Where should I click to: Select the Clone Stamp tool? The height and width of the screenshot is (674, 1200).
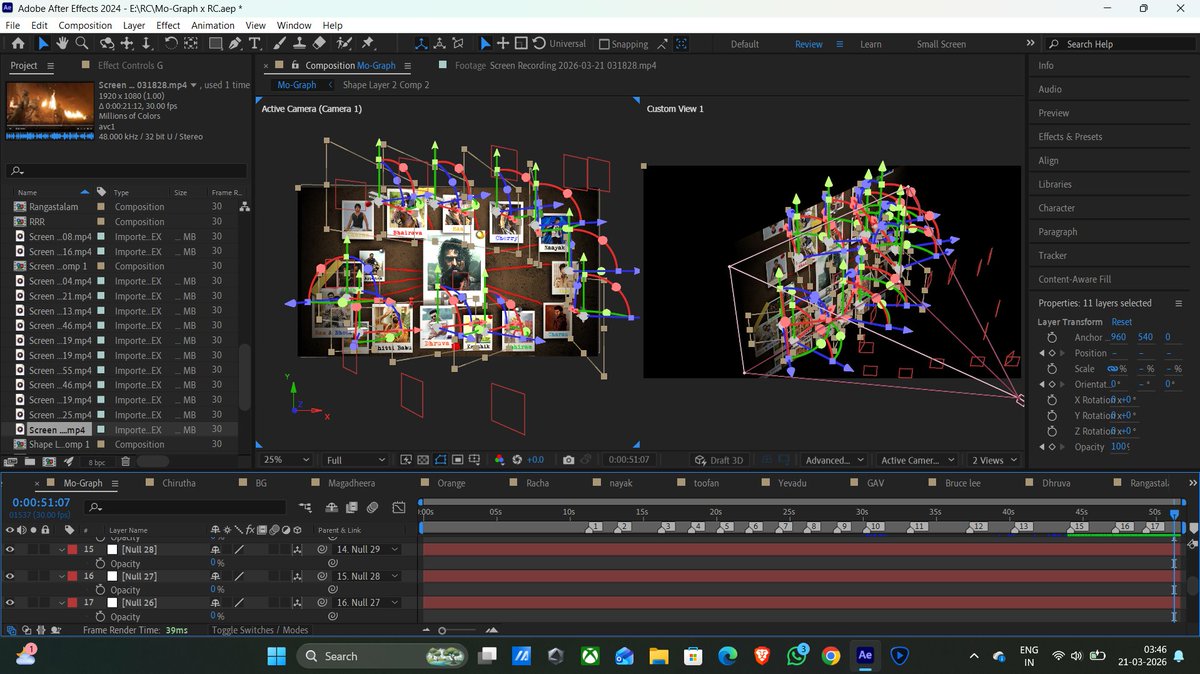(x=299, y=44)
